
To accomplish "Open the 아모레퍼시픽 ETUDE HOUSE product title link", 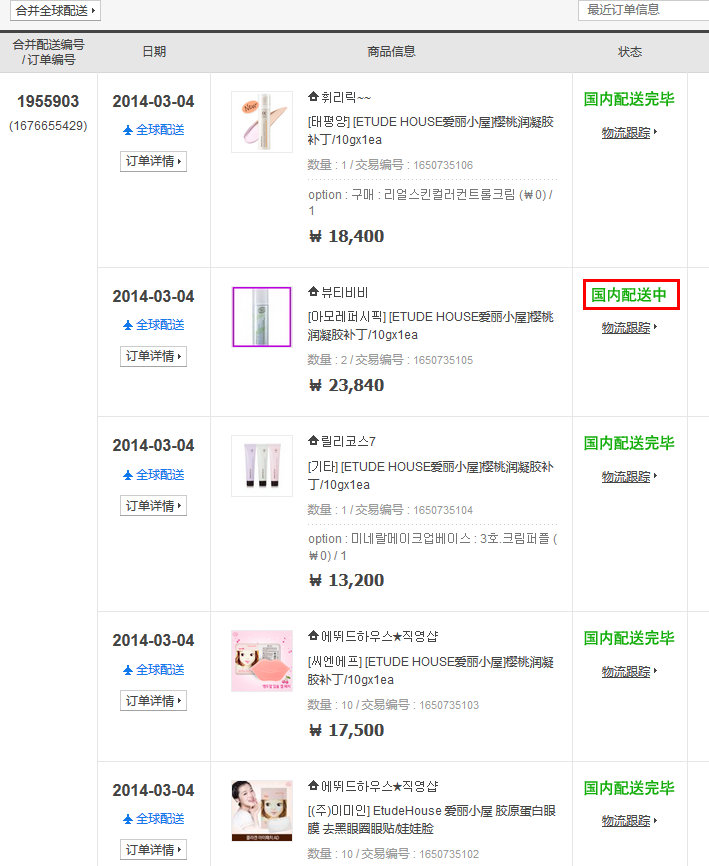I will (x=430, y=325).
